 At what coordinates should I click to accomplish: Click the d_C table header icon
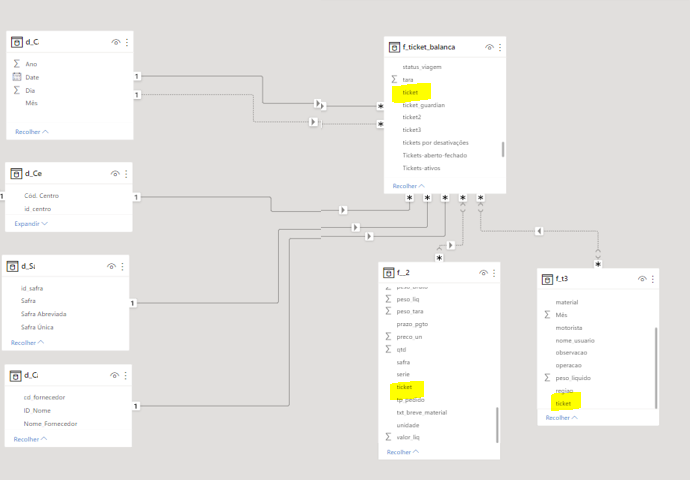[x=17, y=42]
